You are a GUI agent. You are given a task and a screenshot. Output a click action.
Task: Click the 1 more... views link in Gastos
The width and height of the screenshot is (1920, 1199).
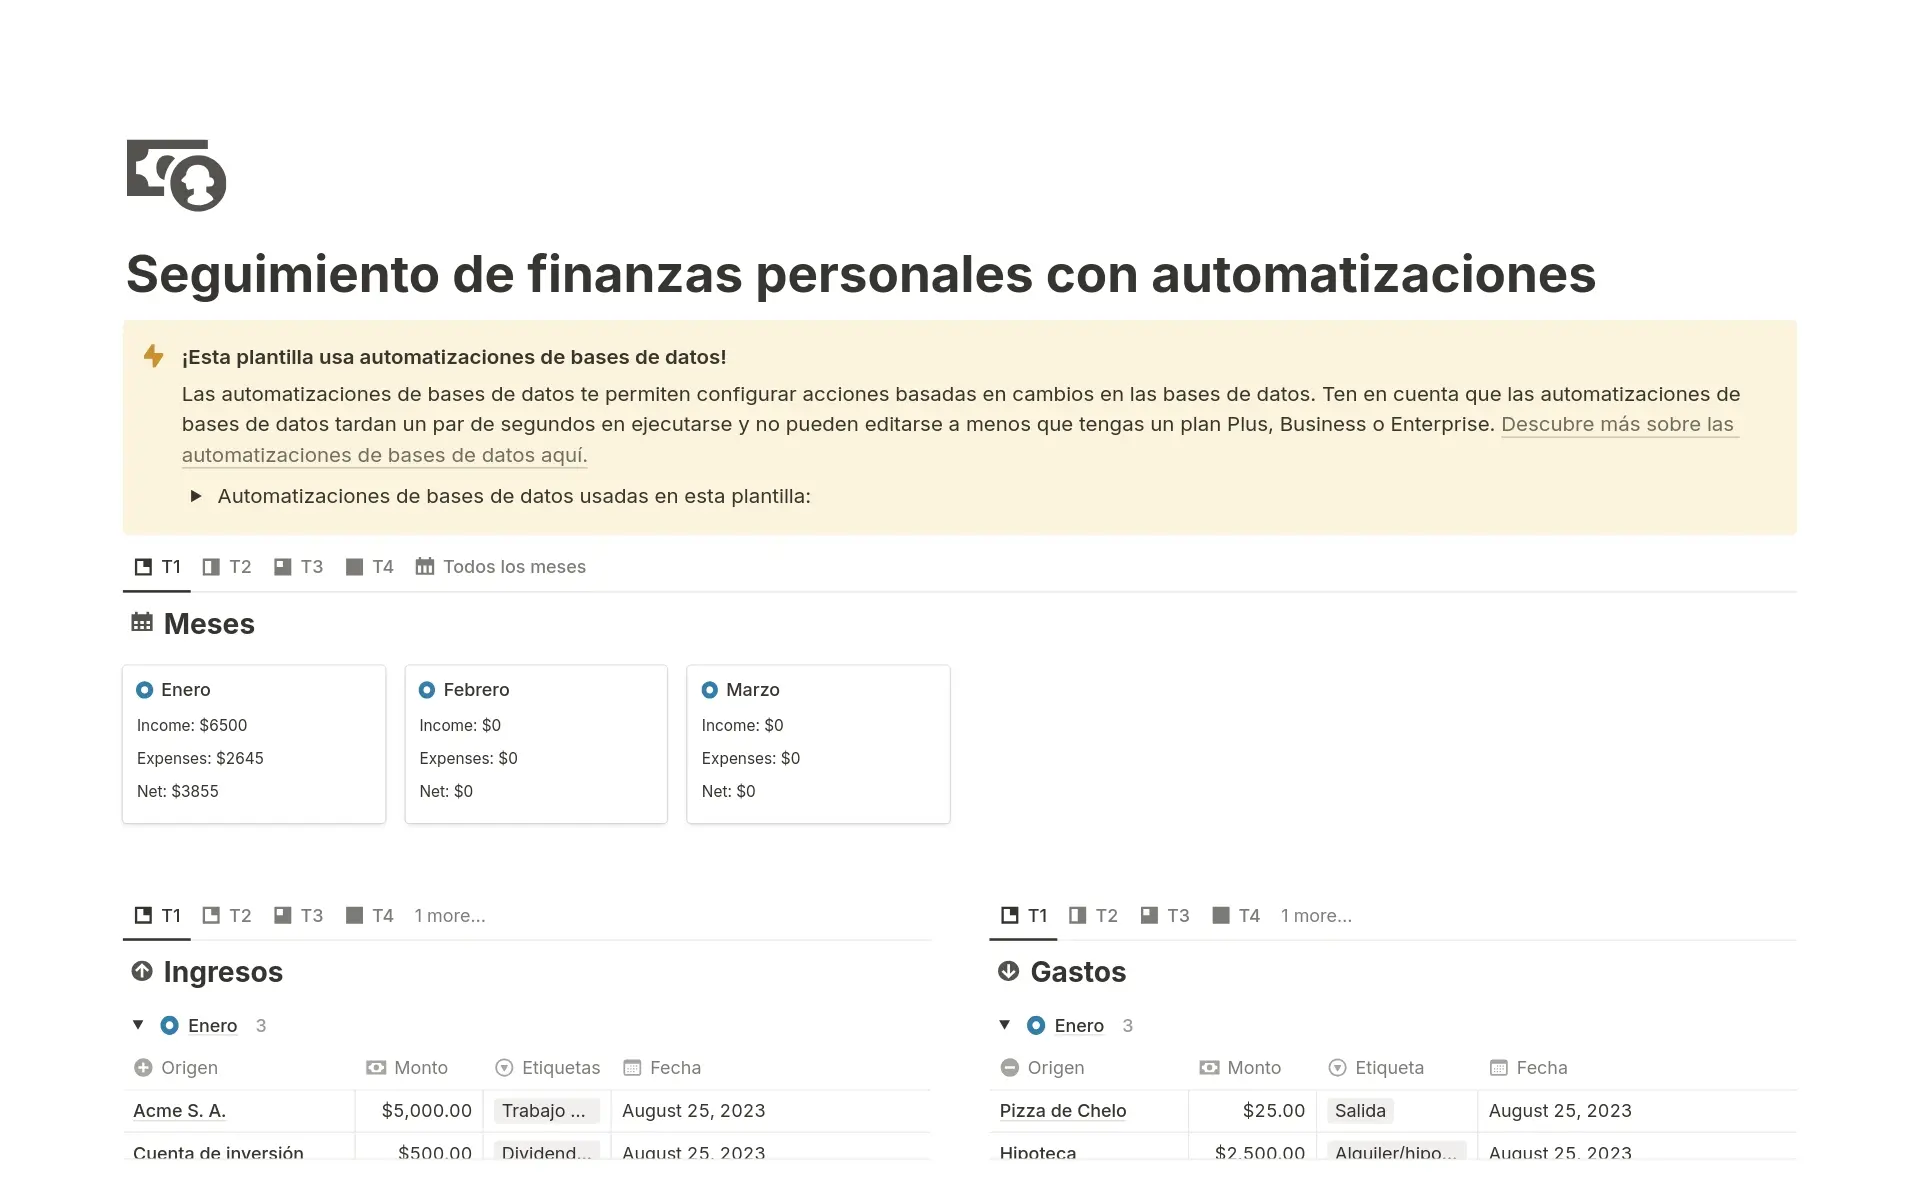[1316, 915]
